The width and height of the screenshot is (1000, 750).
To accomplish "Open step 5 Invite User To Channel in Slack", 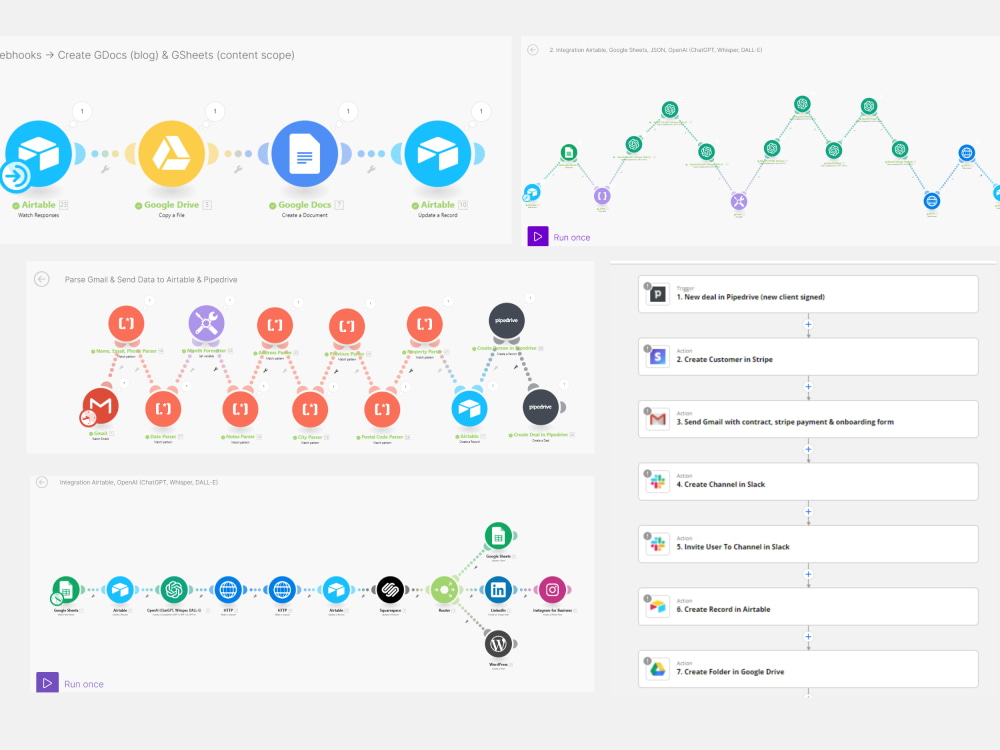I will pos(808,544).
